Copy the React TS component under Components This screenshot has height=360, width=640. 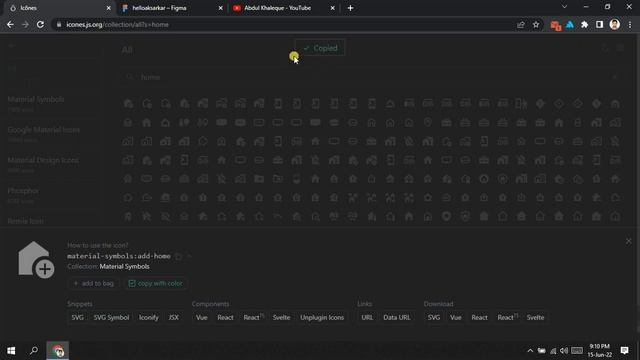point(253,318)
